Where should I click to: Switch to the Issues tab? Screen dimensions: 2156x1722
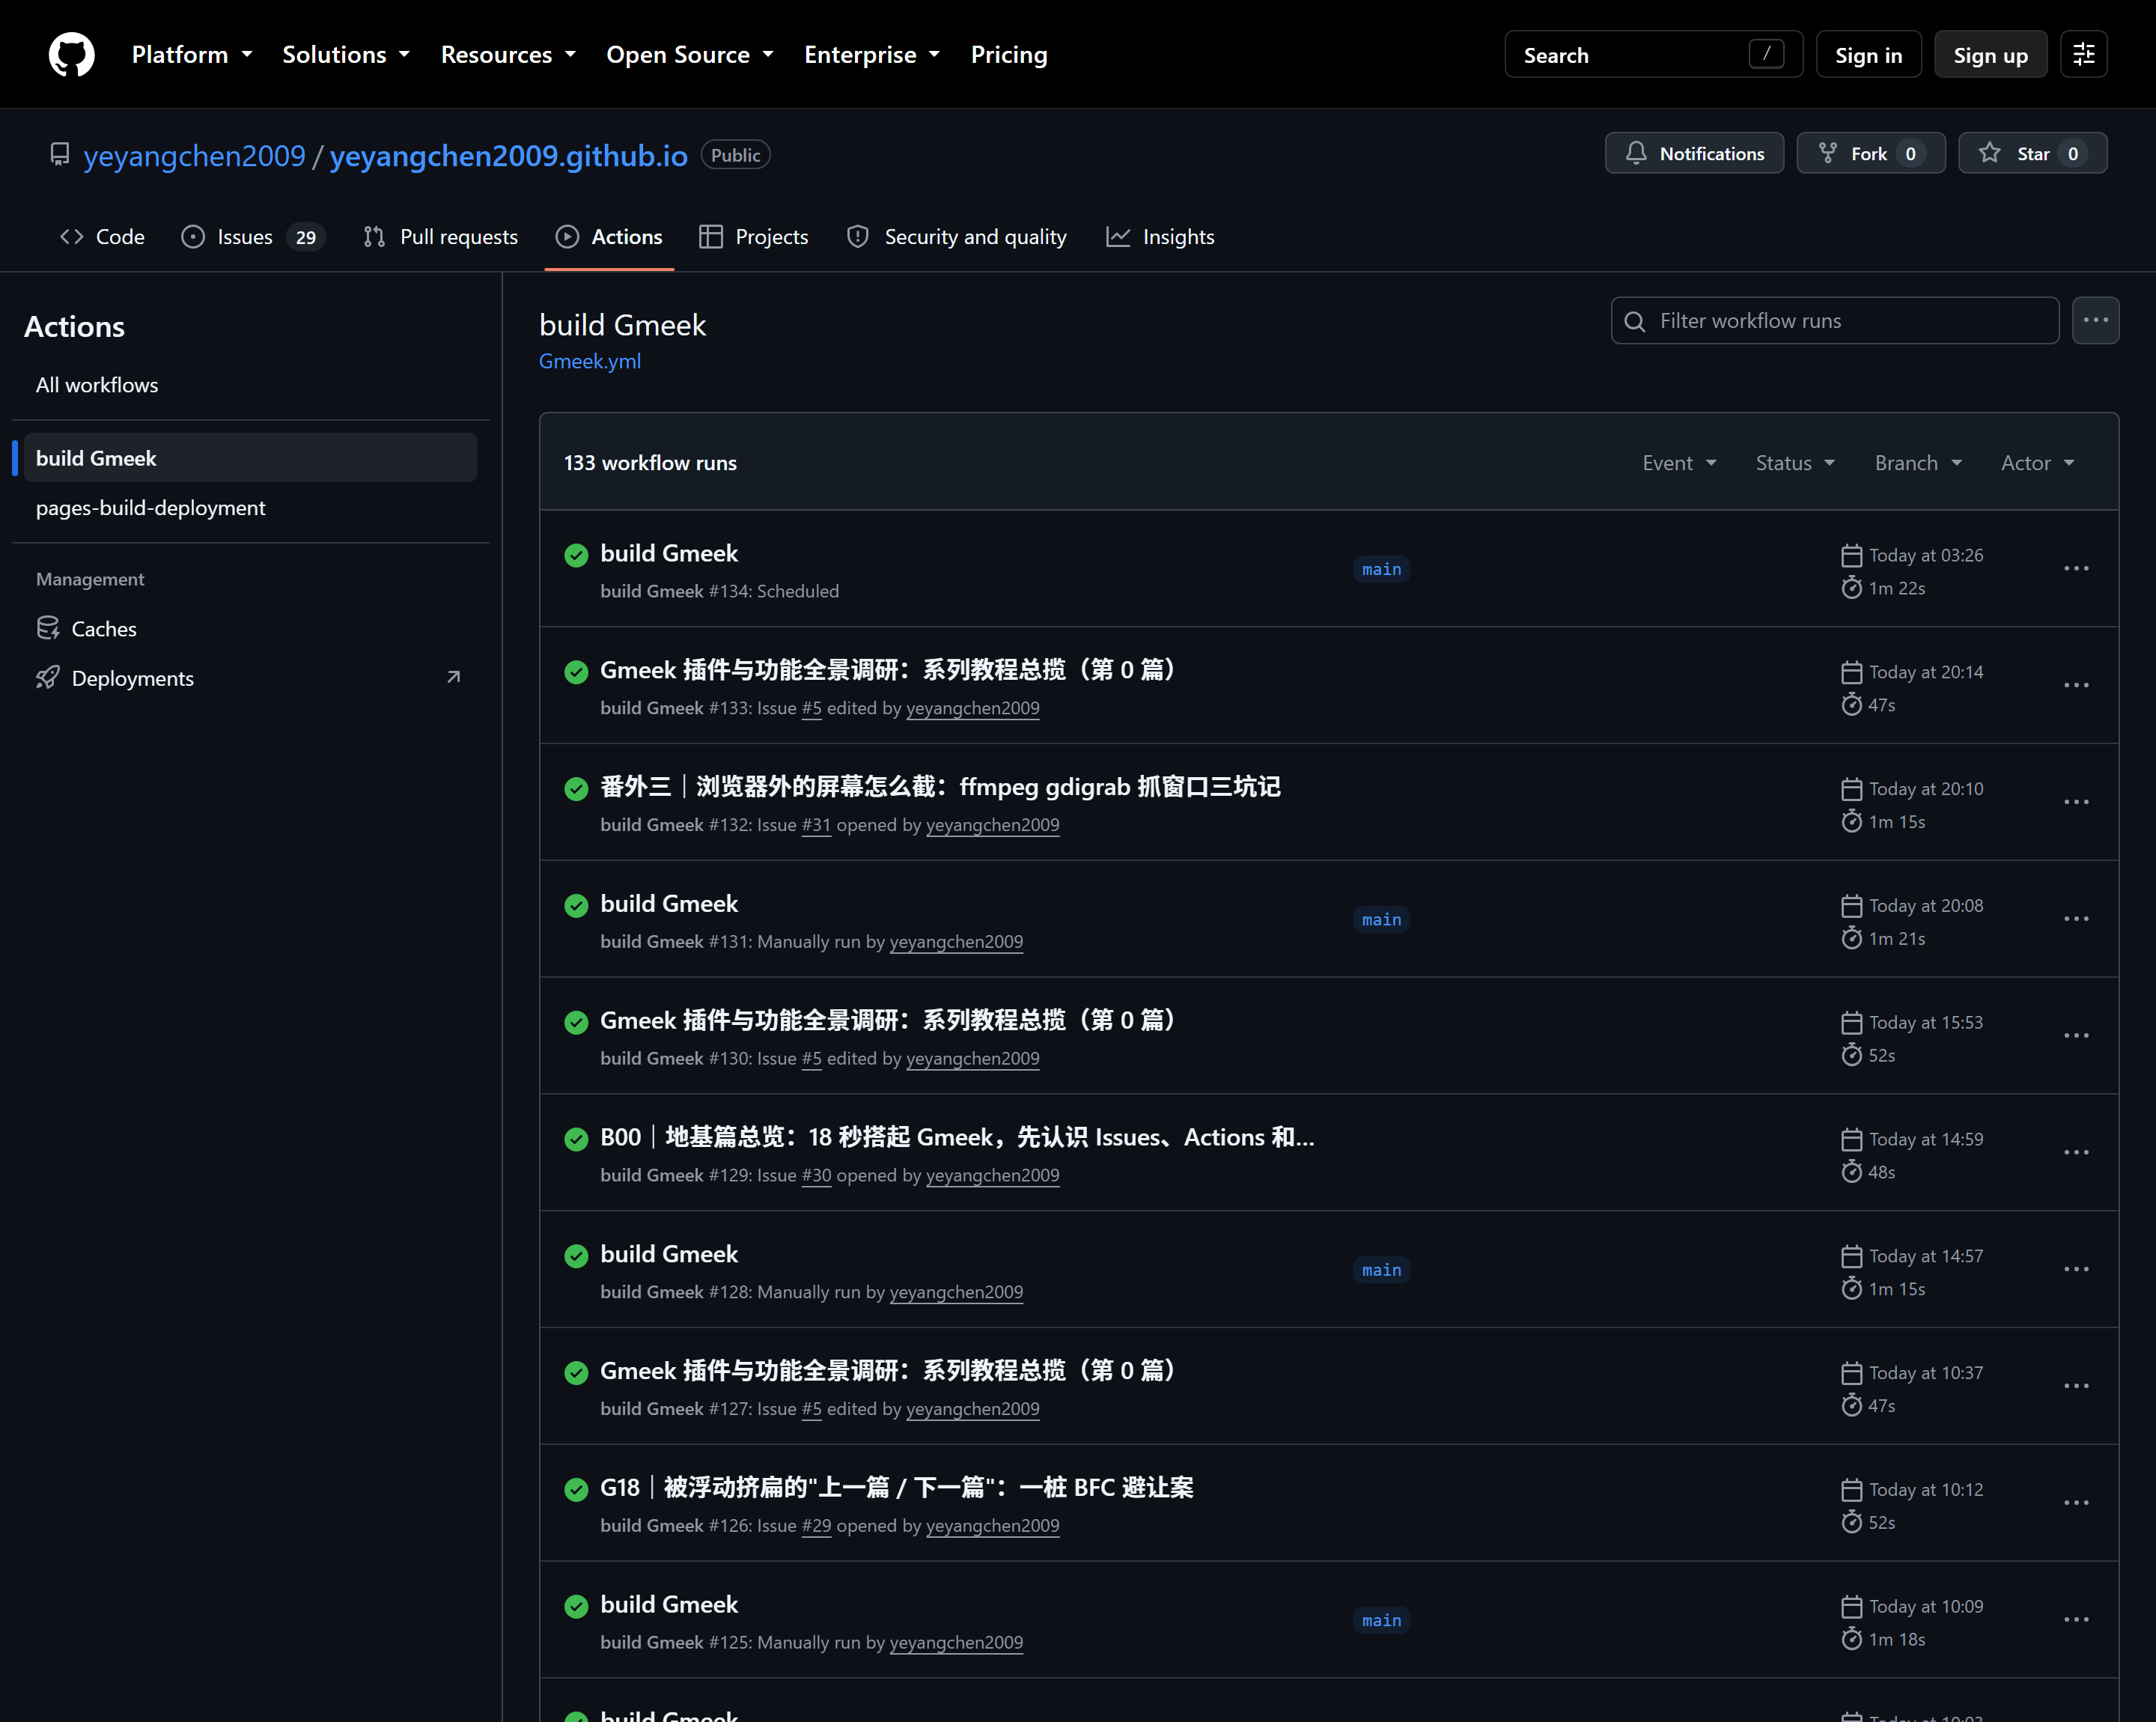click(x=254, y=237)
